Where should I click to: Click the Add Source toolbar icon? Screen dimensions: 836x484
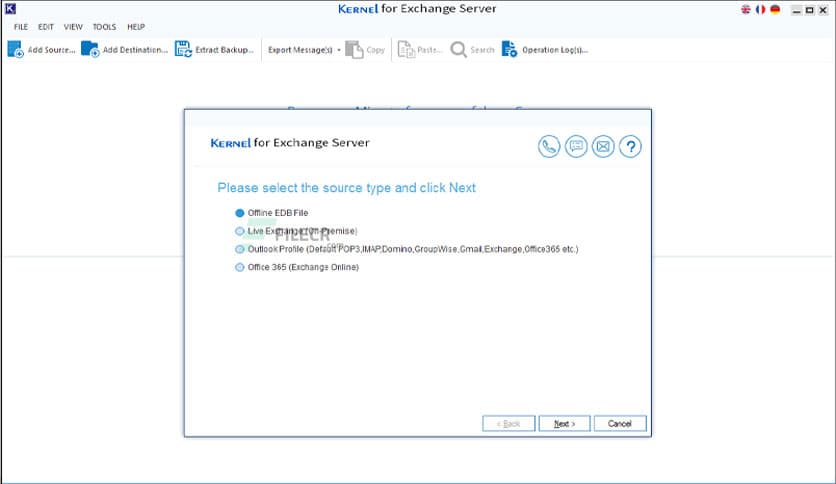click(x=15, y=50)
